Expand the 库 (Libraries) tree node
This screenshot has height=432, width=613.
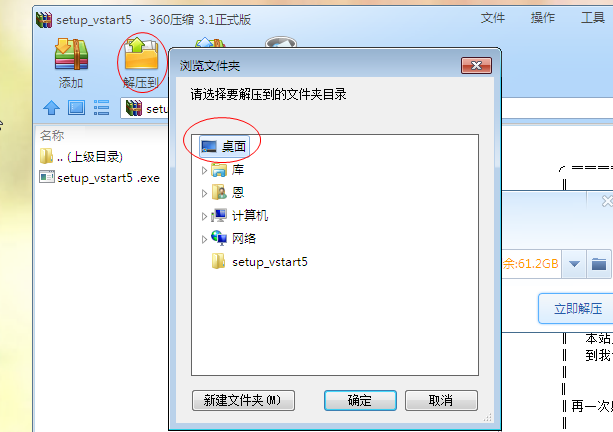coord(204,170)
